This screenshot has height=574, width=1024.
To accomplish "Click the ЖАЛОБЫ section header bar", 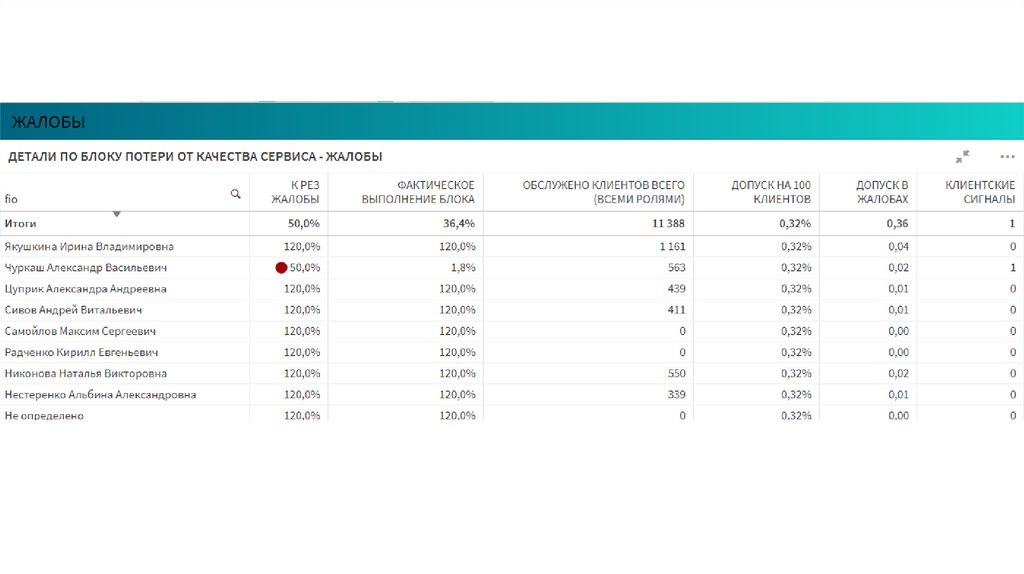I will 512,122.
